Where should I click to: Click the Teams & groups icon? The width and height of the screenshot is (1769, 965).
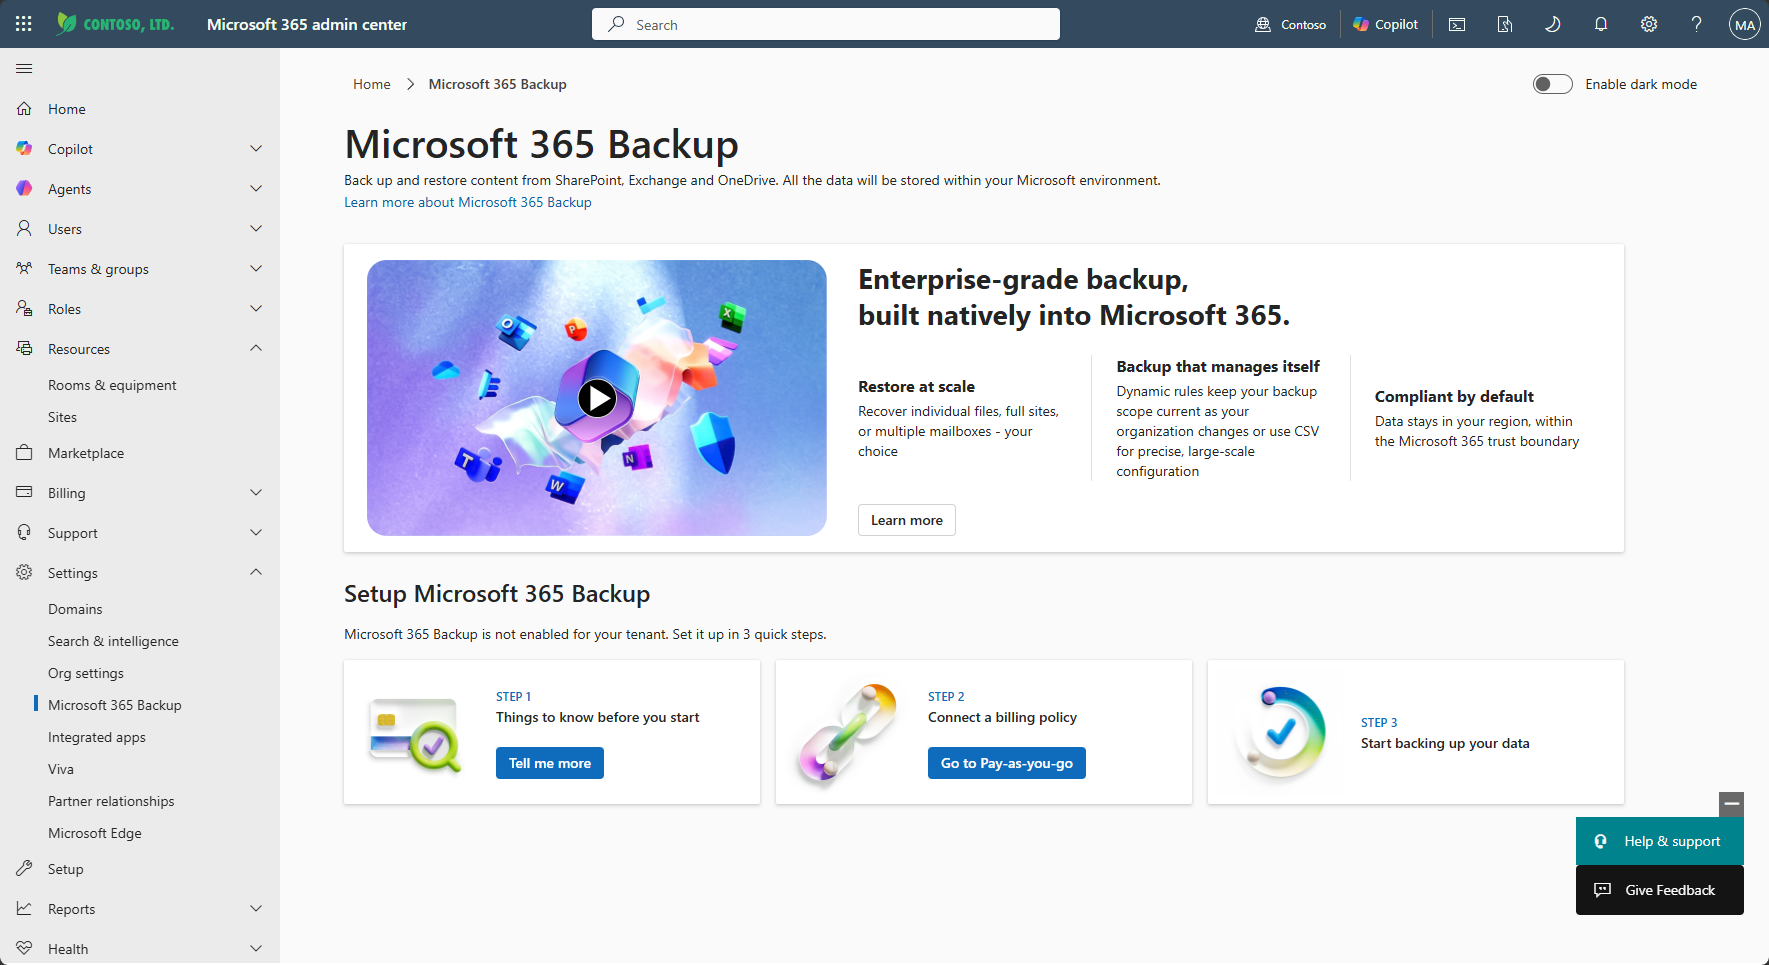[24, 269]
